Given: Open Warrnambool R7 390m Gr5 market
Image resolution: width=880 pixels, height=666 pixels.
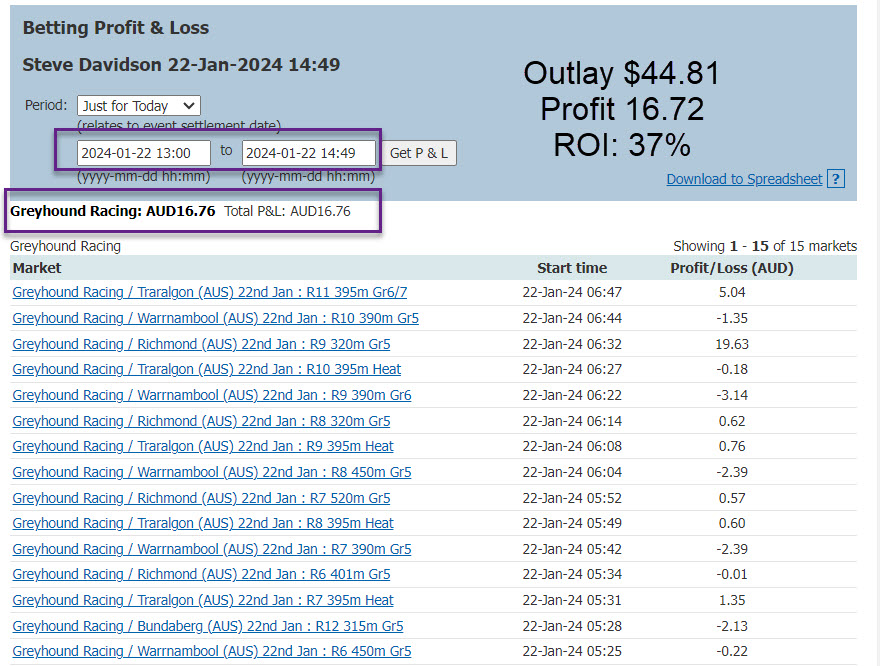Looking at the screenshot, I should click(x=211, y=549).
